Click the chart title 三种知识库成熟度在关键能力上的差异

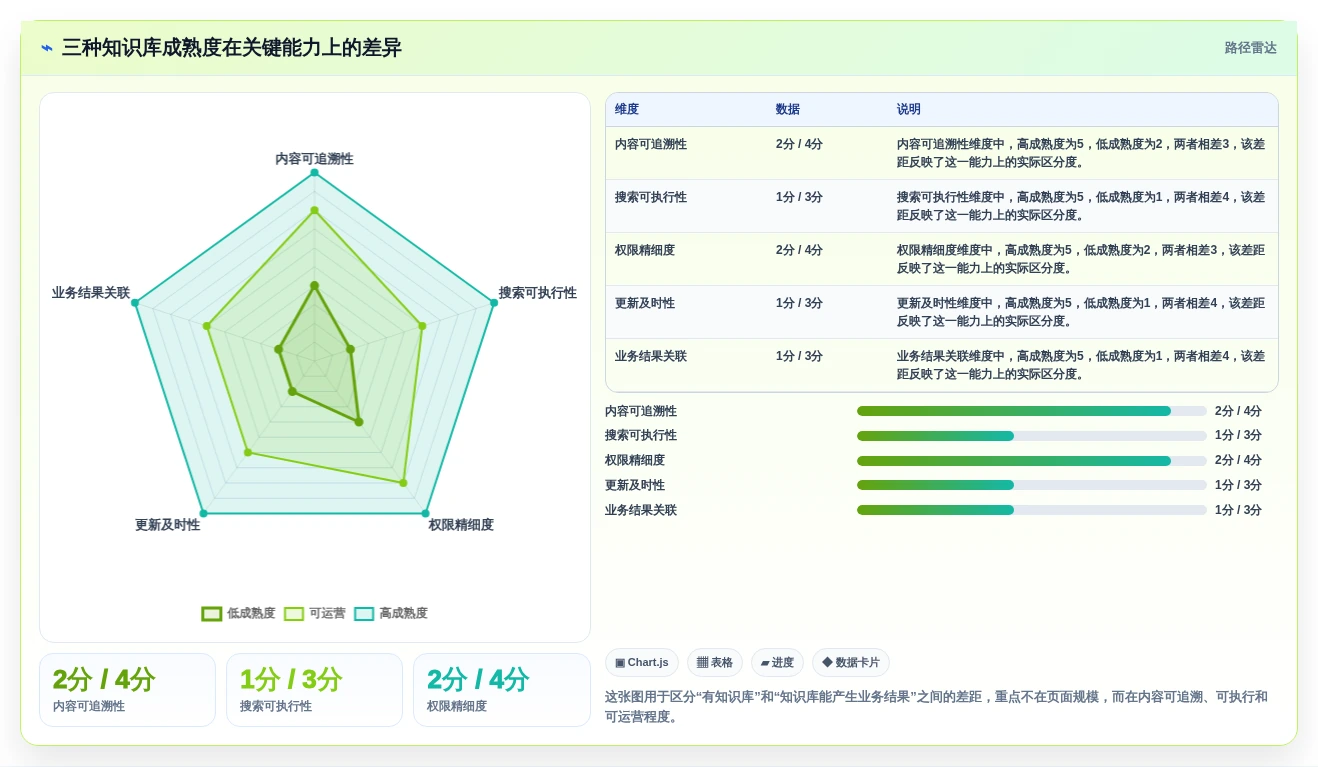pos(232,48)
